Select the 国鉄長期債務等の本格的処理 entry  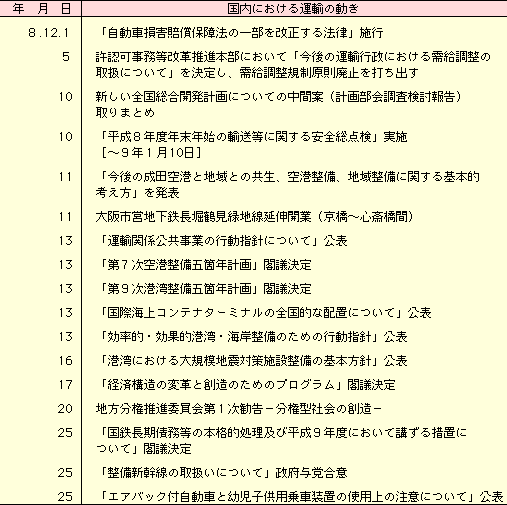tap(281, 441)
